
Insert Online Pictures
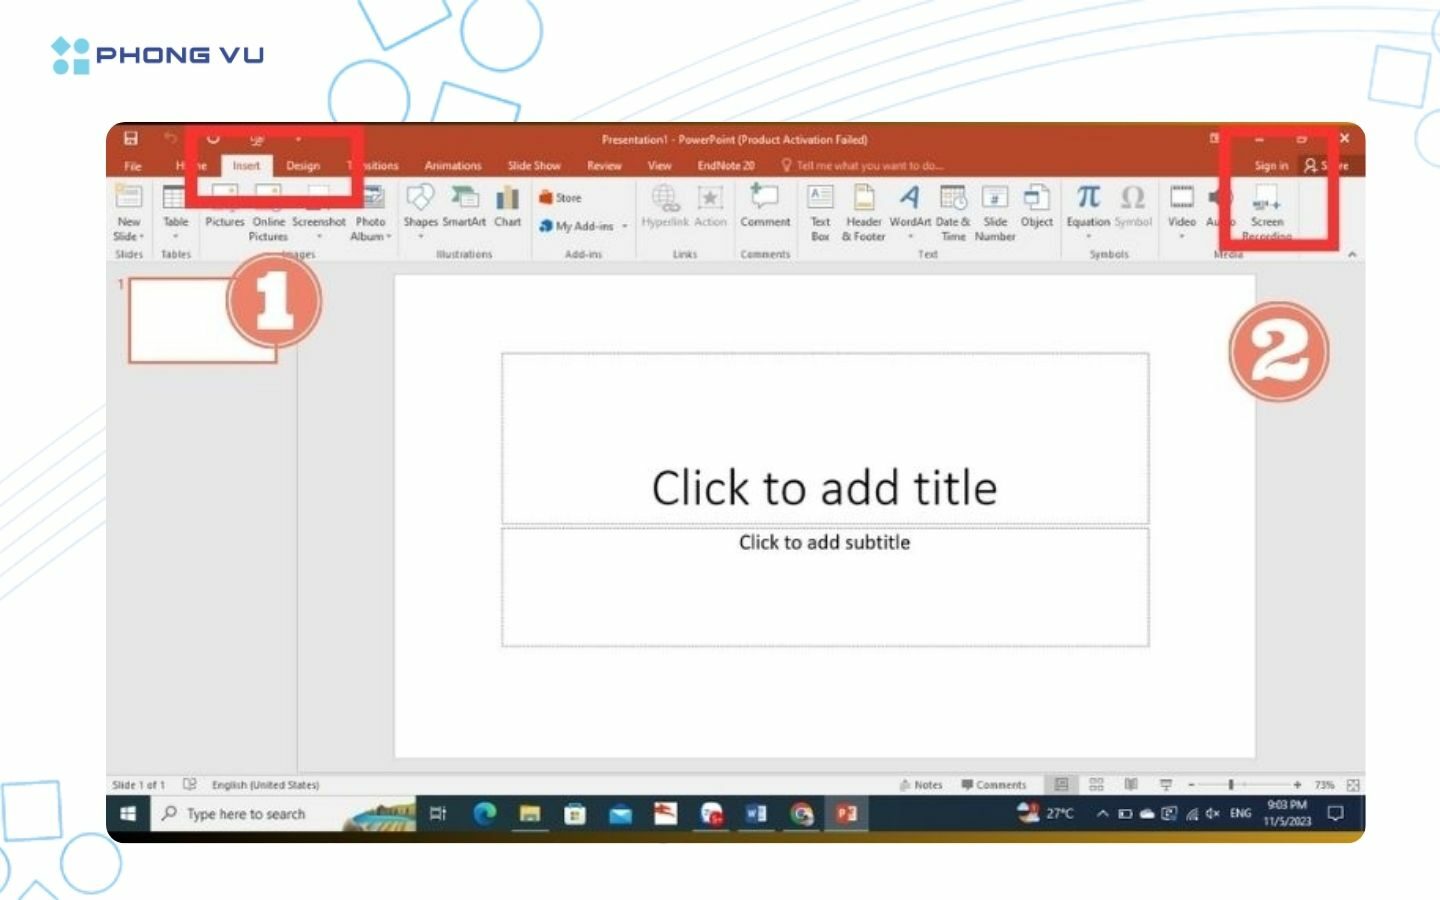click(268, 214)
